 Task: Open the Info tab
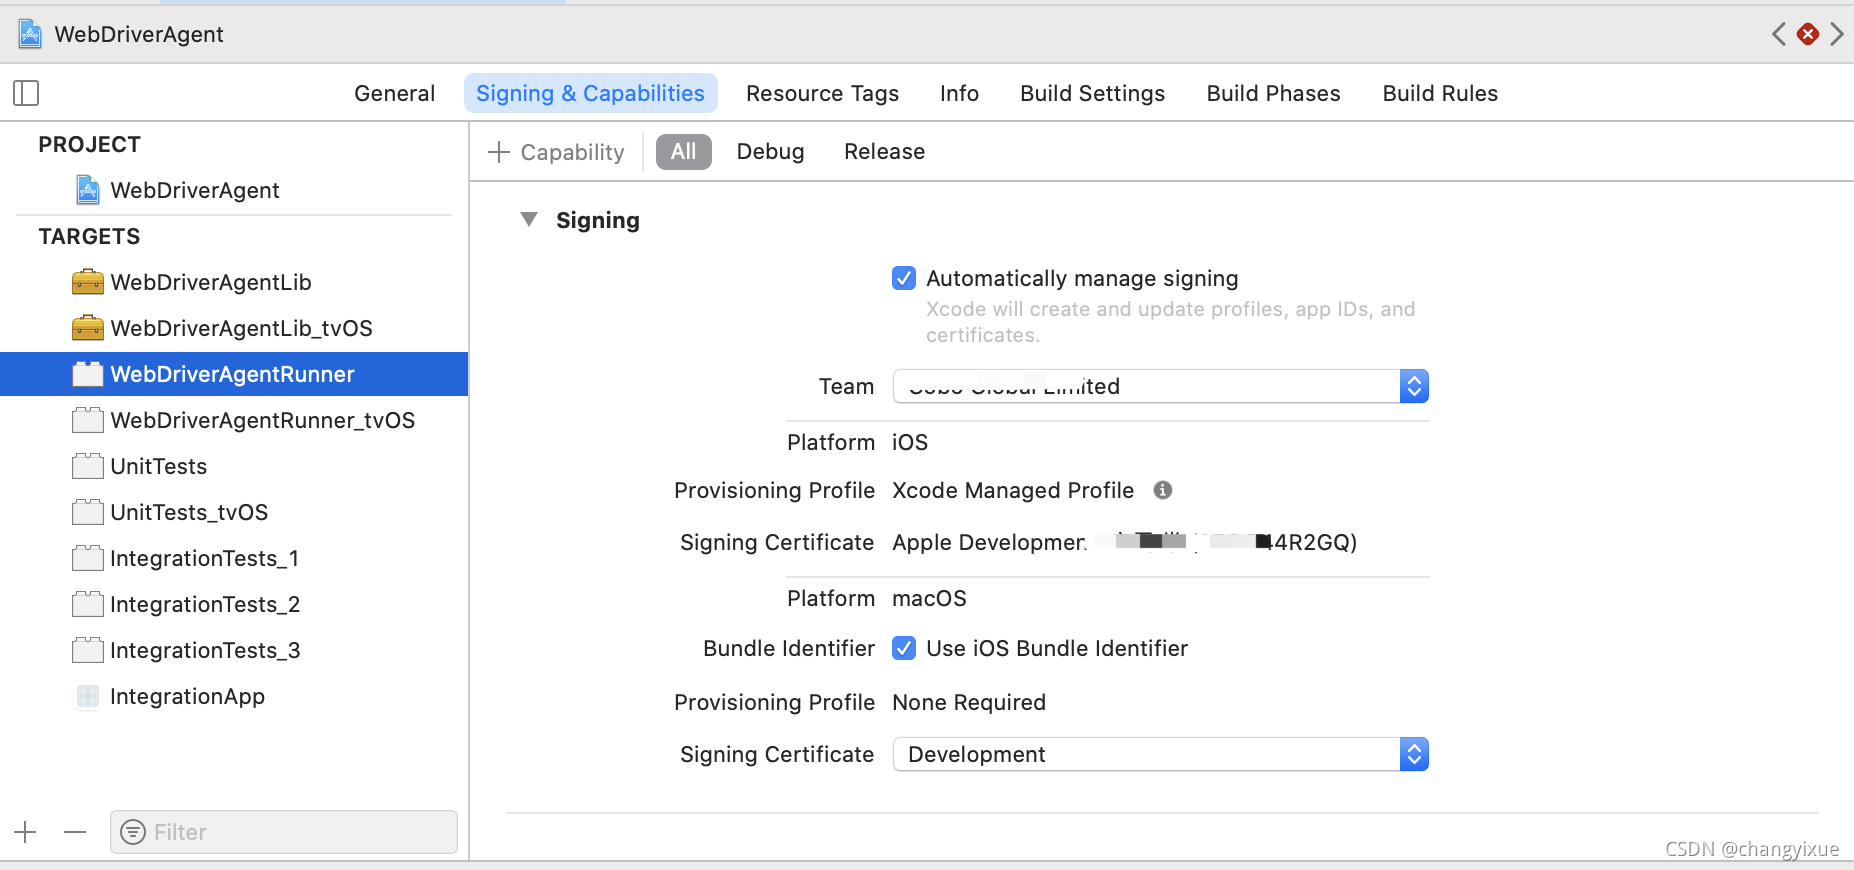tap(959, 93)
